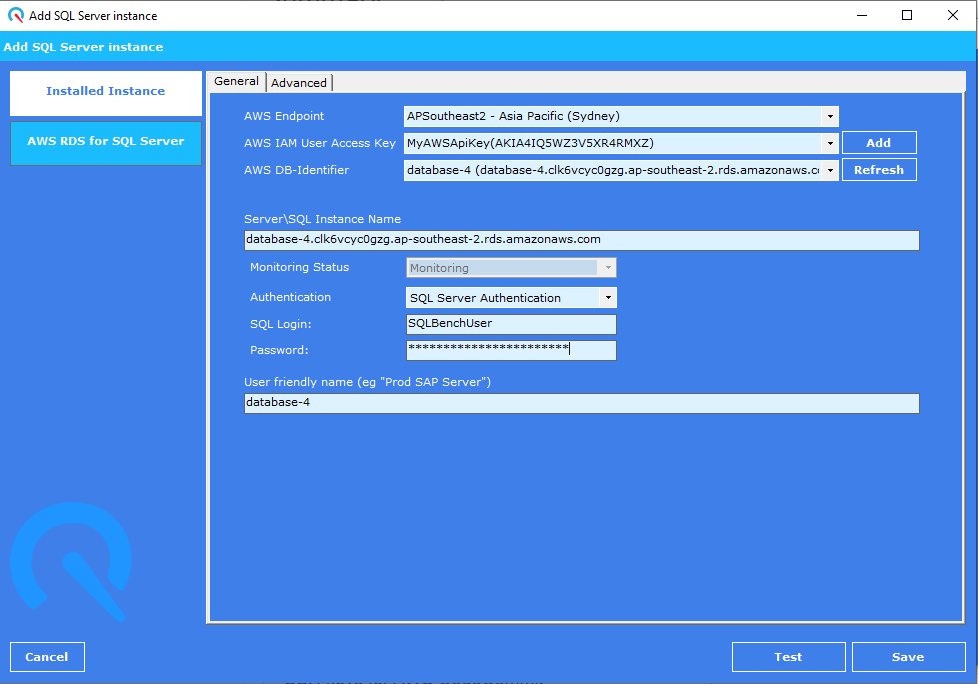This screenshot has height=684, width=978.
Task: Open the AWS IAM User Access Key dropdown
Action: pyautogui.click(x=829, y=143)
